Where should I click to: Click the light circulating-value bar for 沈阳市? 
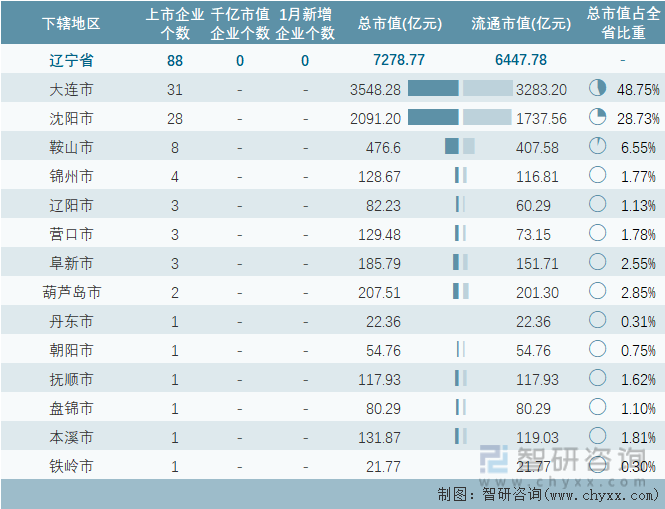coord(487,117)
